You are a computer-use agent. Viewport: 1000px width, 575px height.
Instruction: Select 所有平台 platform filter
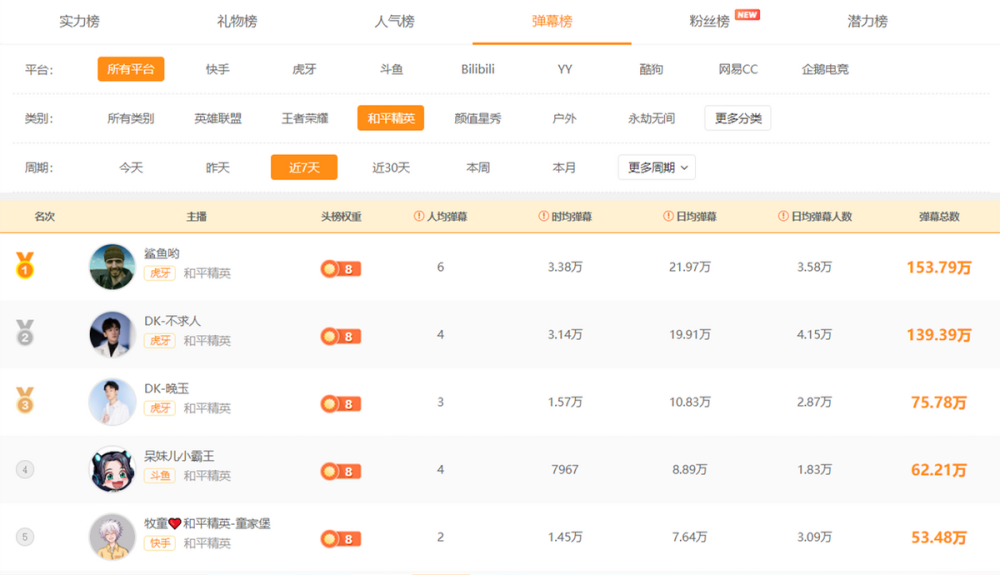point(131,69)
